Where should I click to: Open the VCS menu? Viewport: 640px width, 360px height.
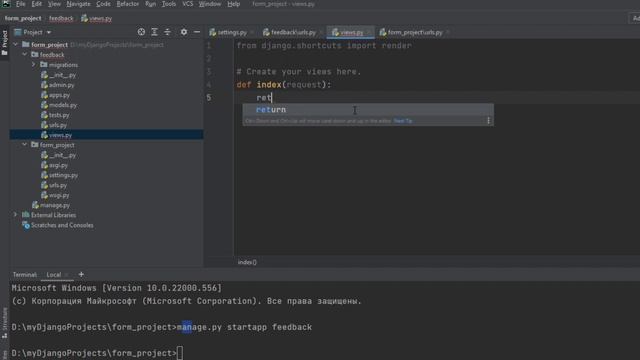point(187,4)
